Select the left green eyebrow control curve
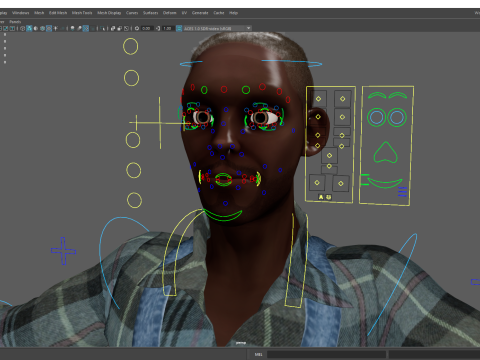This screenshot has width=480, height=360. coord(377,95)
